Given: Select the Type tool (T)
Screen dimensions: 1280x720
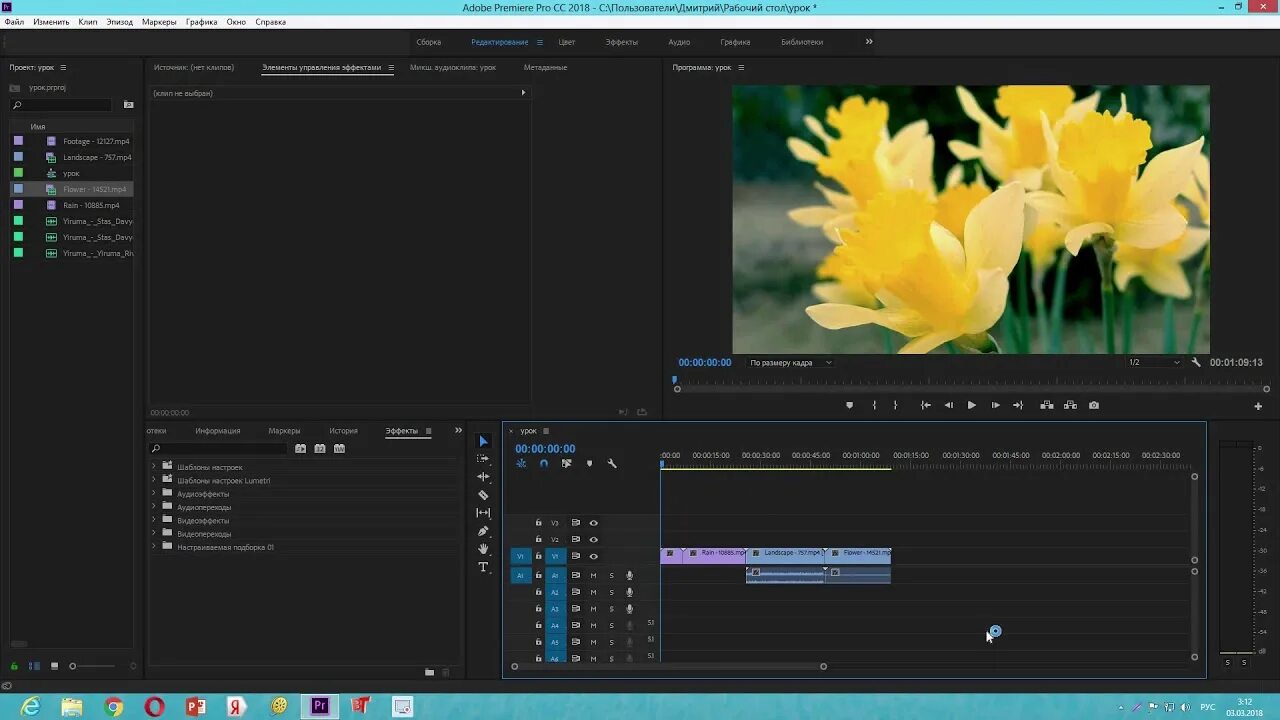Looking at the screenshot, I should tap(483, 567).
